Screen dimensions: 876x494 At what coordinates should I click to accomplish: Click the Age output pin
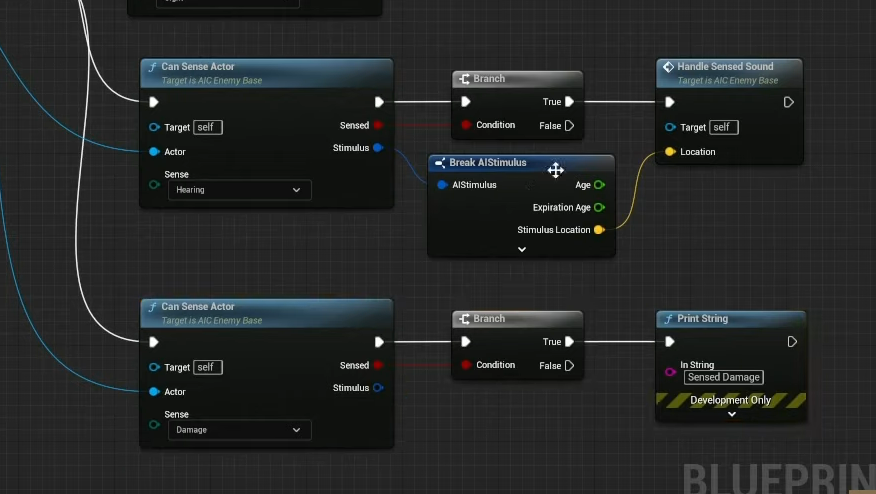coord(599,185)
